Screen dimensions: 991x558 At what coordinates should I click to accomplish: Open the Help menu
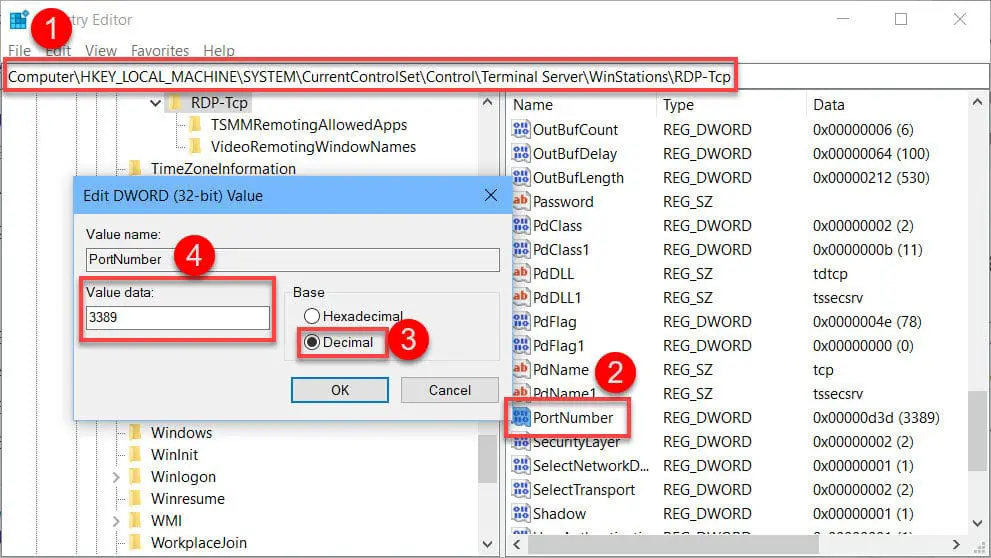click(219, 51)
